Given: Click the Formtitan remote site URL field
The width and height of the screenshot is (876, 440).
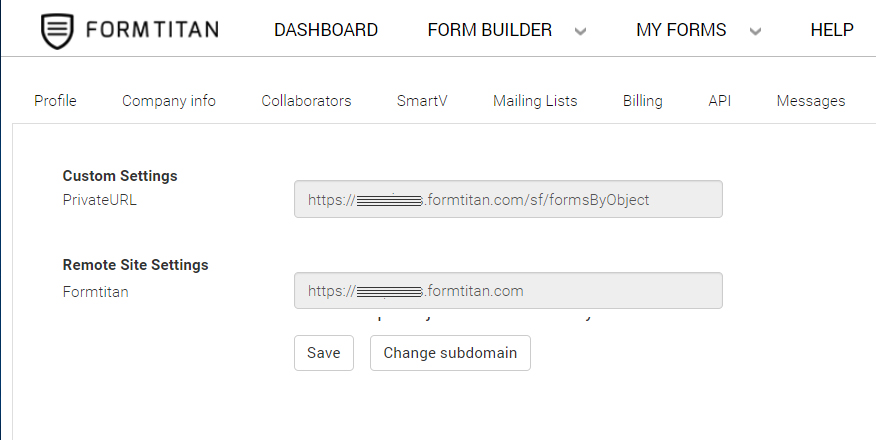Looking at the screenshot, I should tap(508, 291).
